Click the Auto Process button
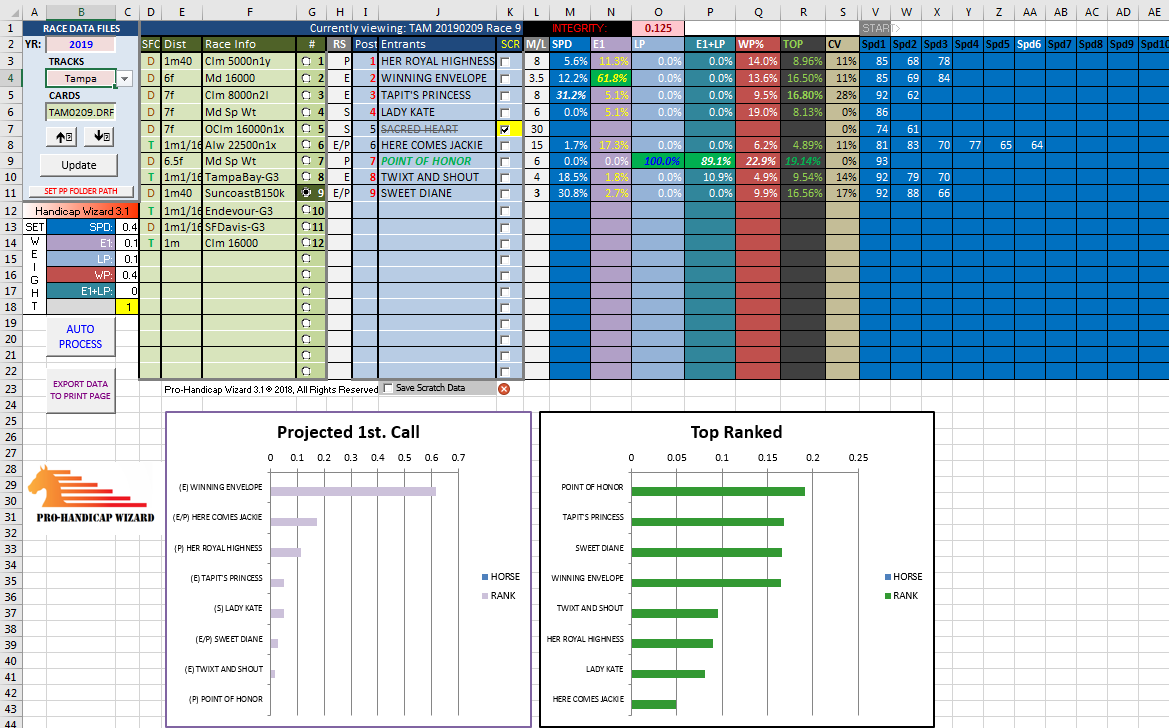Image resolution: width=1169 pixels, height=728 pixels. click(x=80, y=337)
